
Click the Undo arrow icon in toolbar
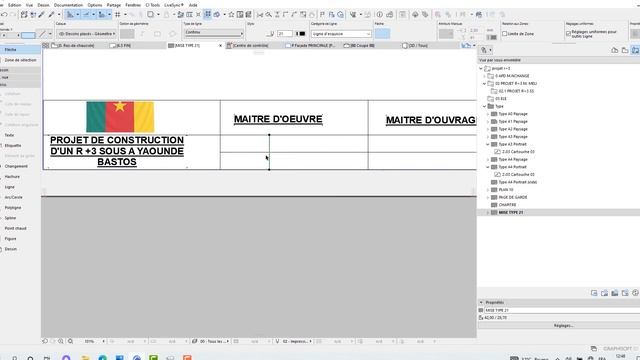point(4,15)
